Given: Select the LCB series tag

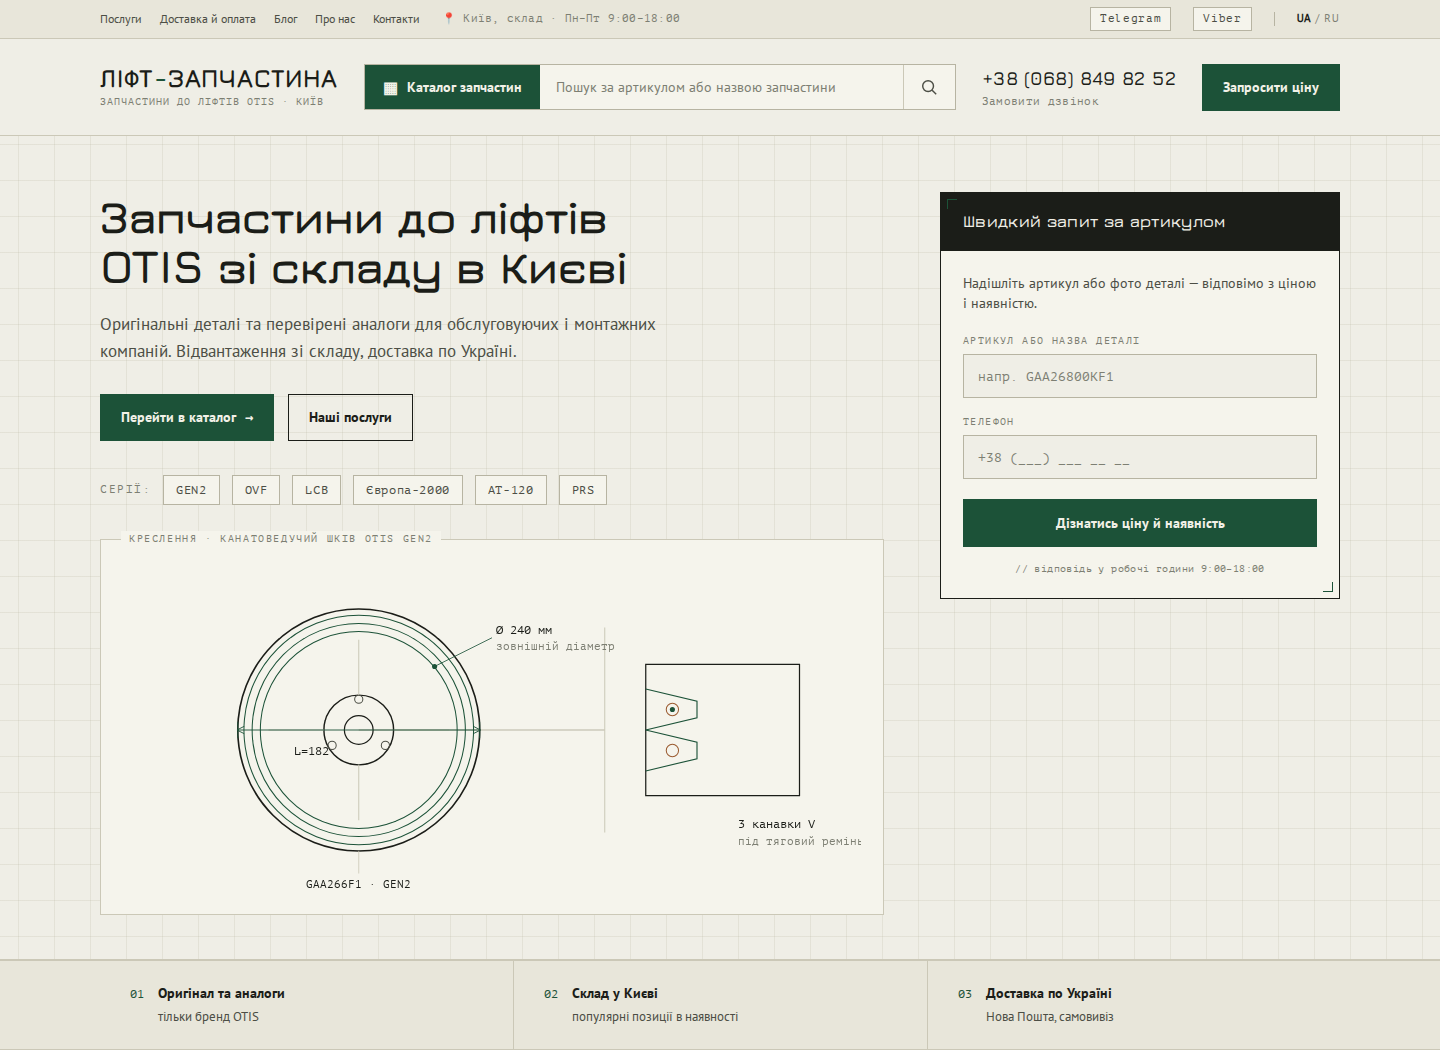Looking at the screenshot, I should click(x=317, y=490).
